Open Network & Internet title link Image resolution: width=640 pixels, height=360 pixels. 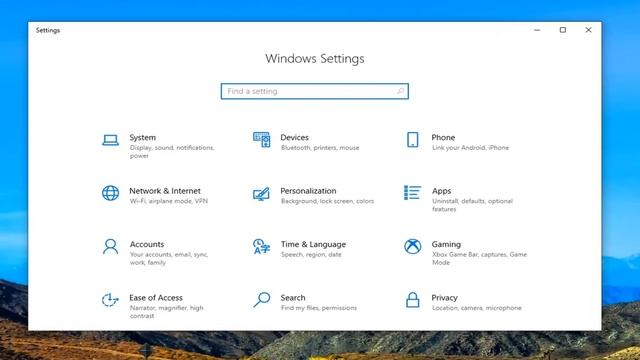165,191
